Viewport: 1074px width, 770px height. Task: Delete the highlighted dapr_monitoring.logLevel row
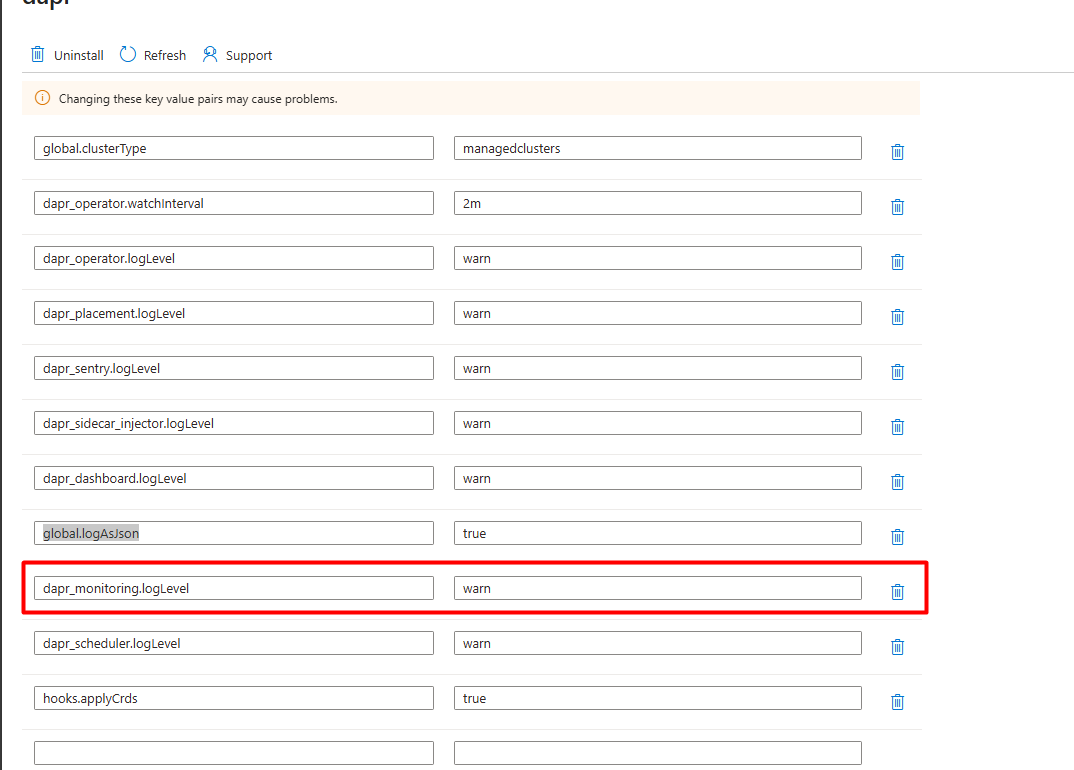(x=897, y=591)
